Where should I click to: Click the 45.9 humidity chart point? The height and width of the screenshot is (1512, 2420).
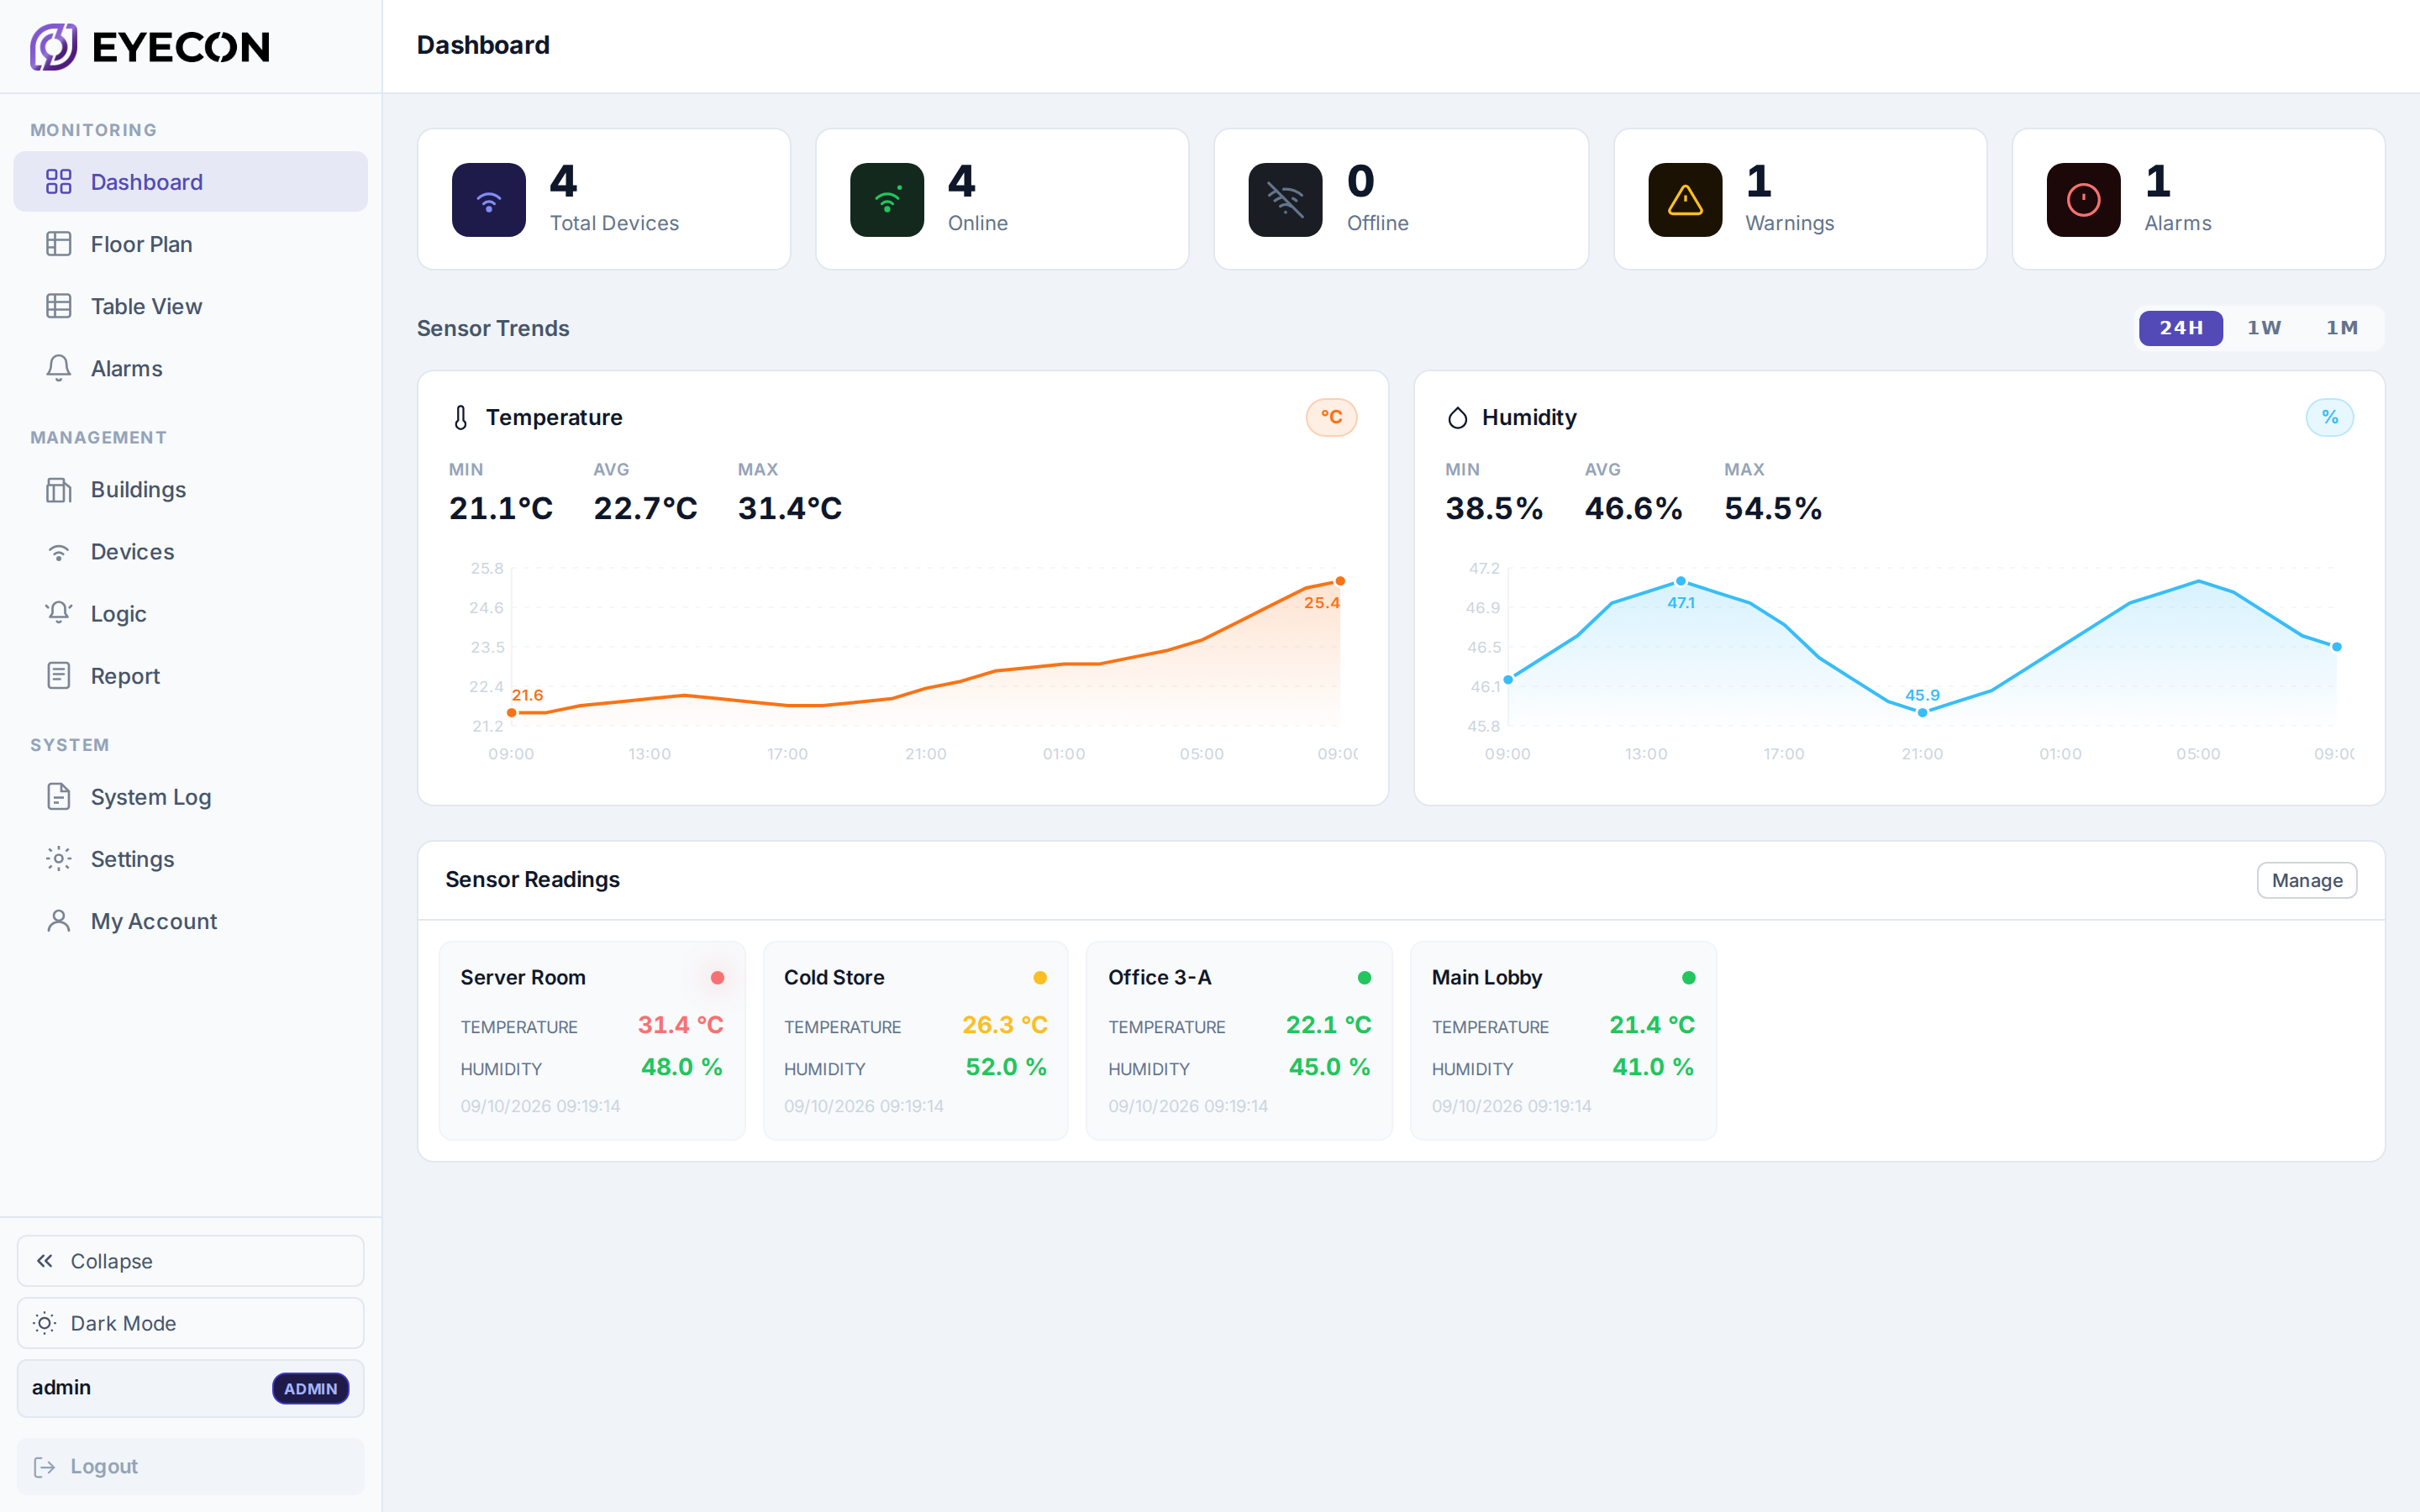point(1922,713)
